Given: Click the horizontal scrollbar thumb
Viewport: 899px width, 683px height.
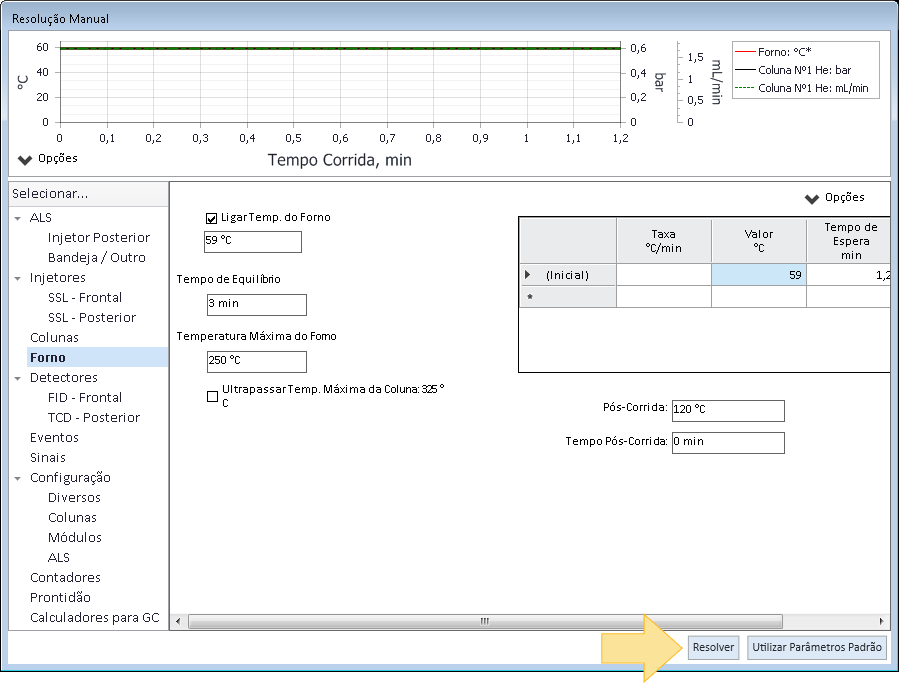Looking at the screenshot, I should click(x=485, y=622).
